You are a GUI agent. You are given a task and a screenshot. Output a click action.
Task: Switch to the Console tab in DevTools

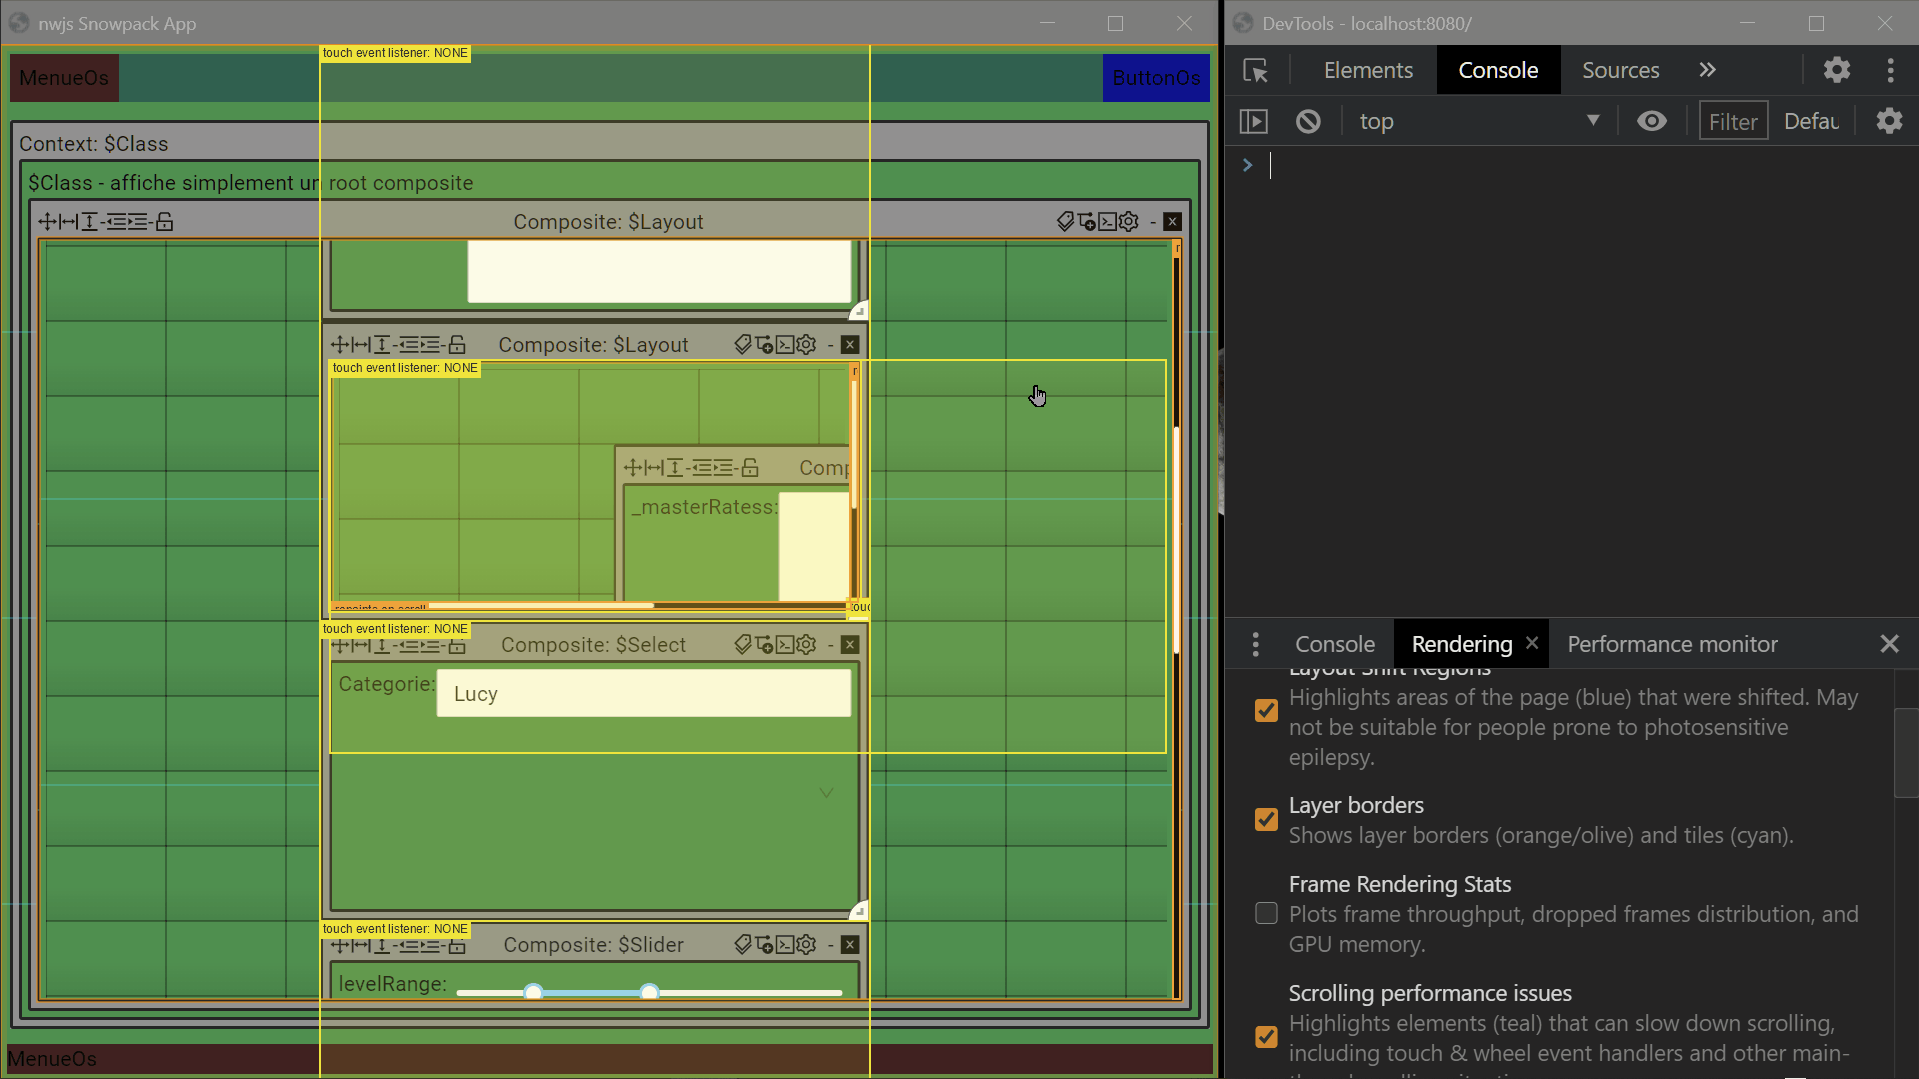click(x=1498, y=70)
